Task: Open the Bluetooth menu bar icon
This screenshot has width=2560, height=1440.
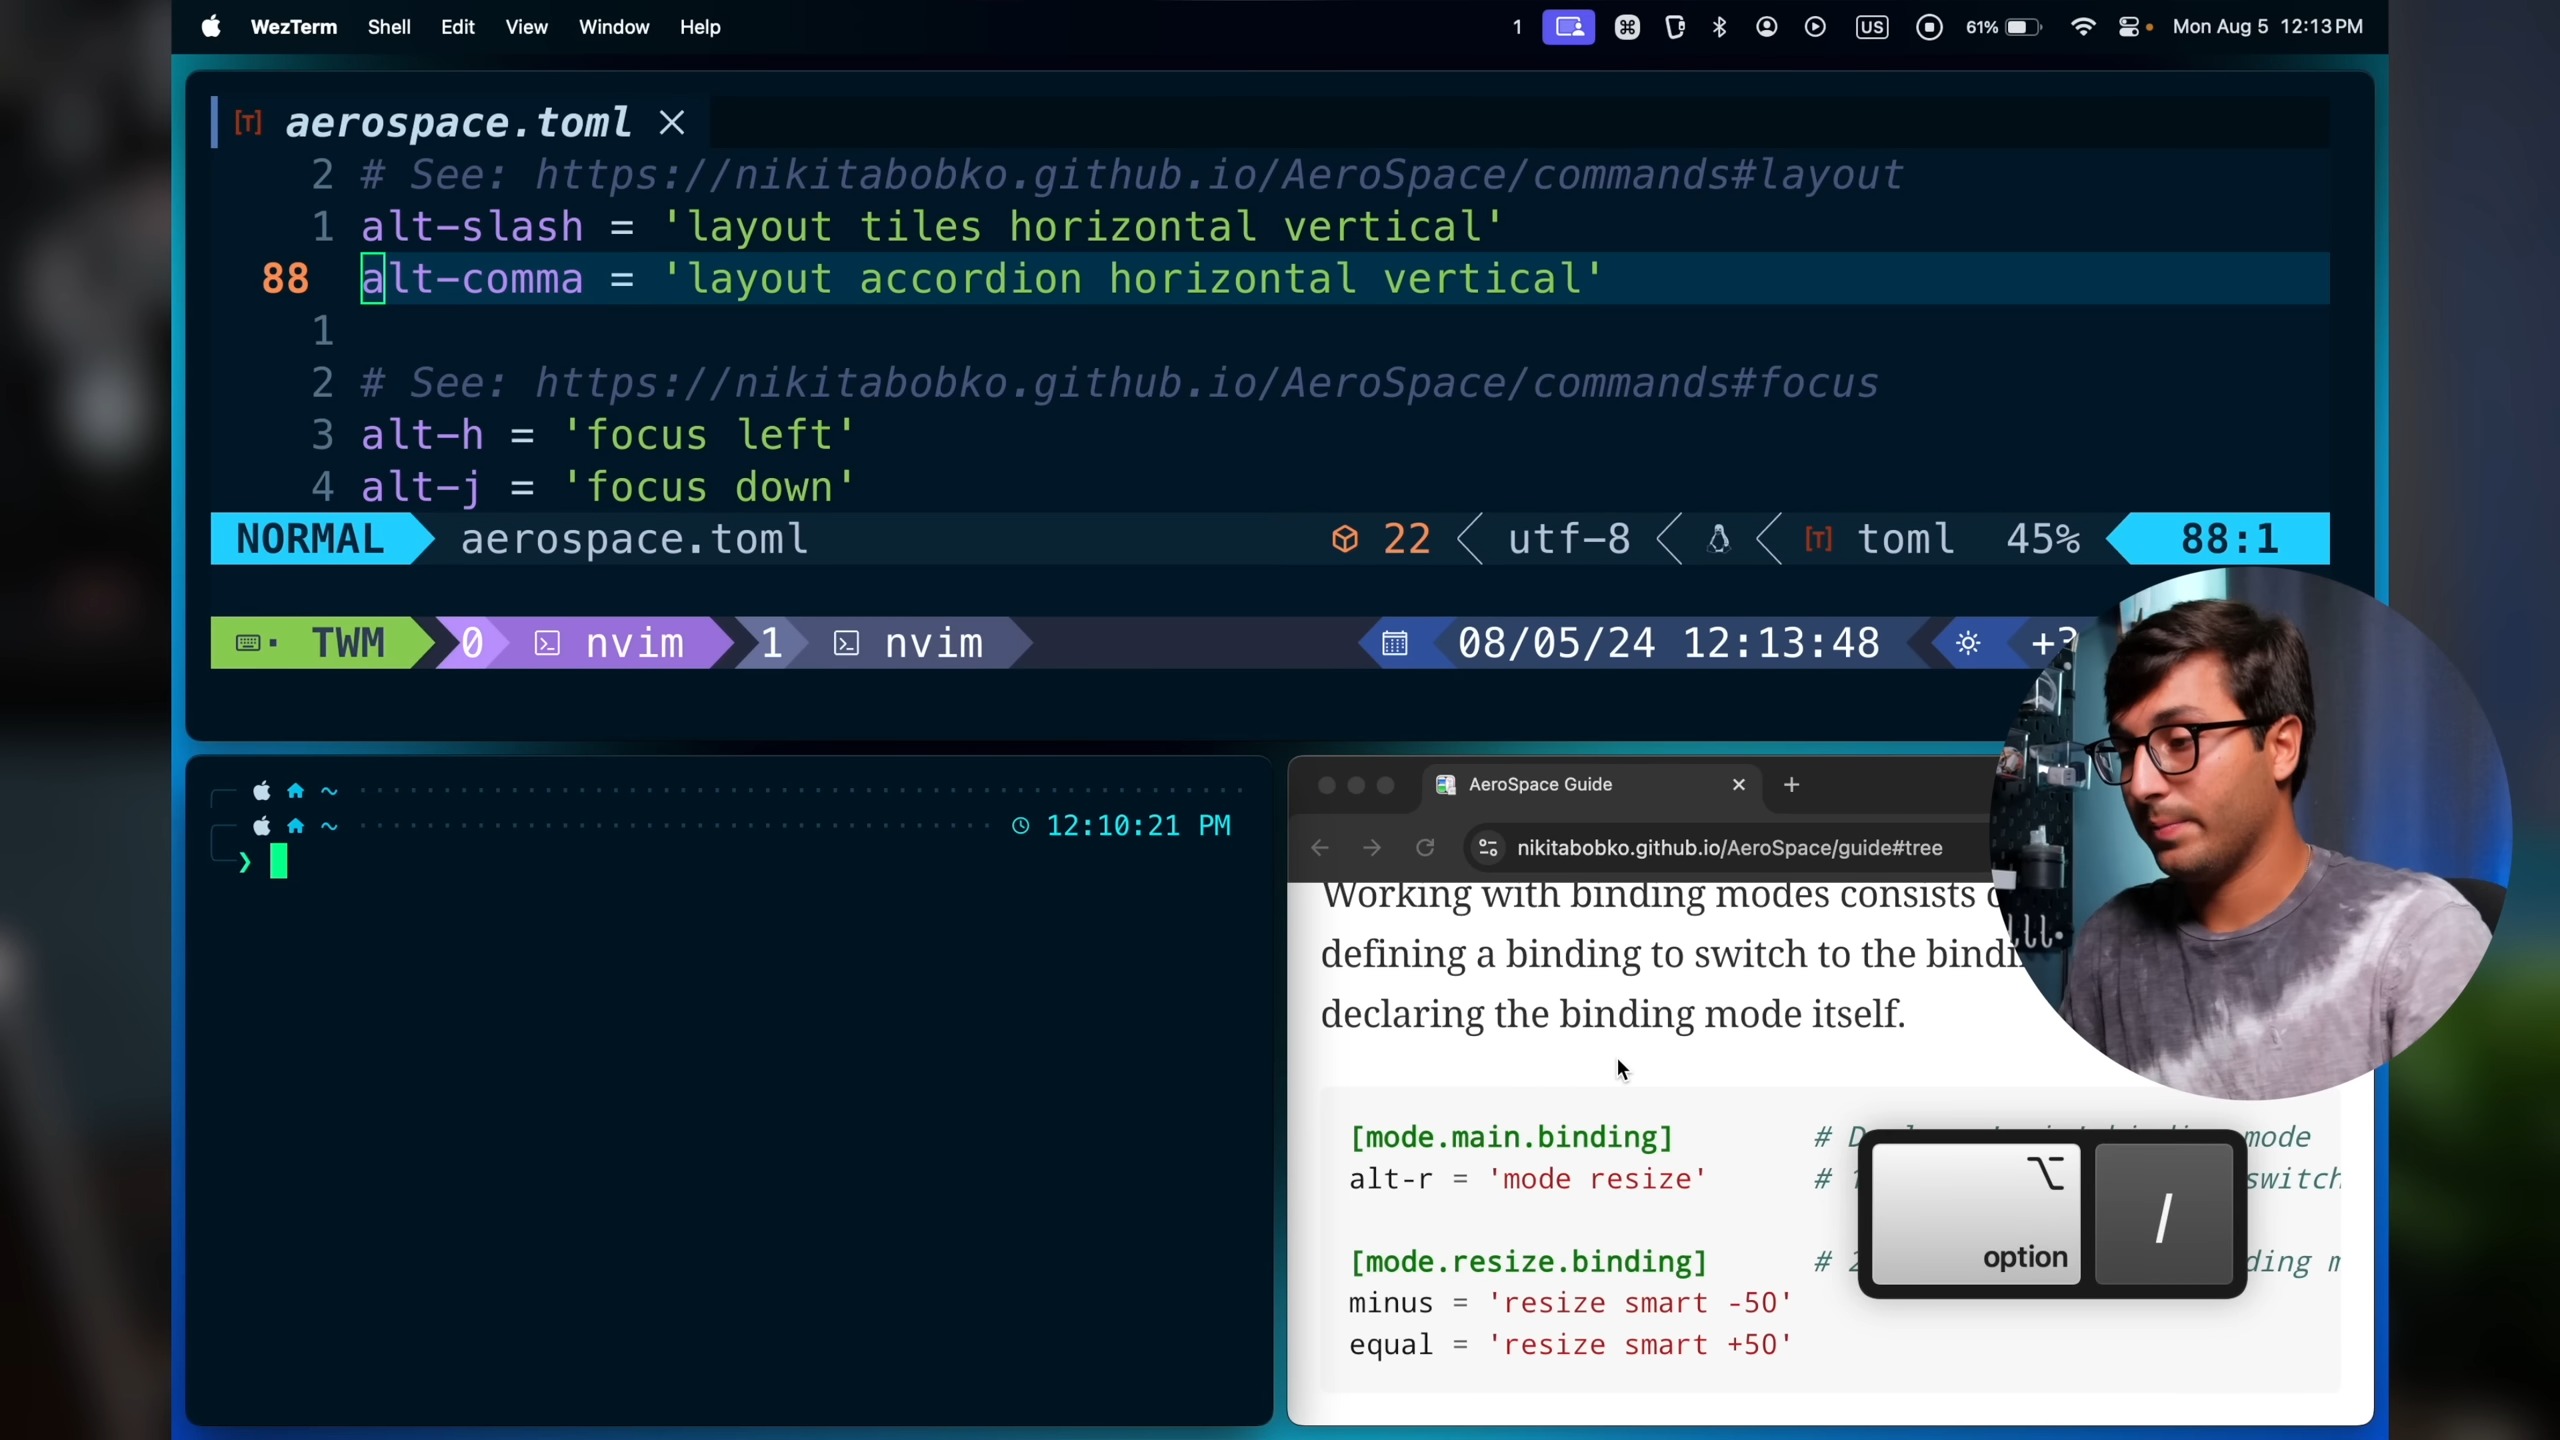Action: tap(1719, 27)
